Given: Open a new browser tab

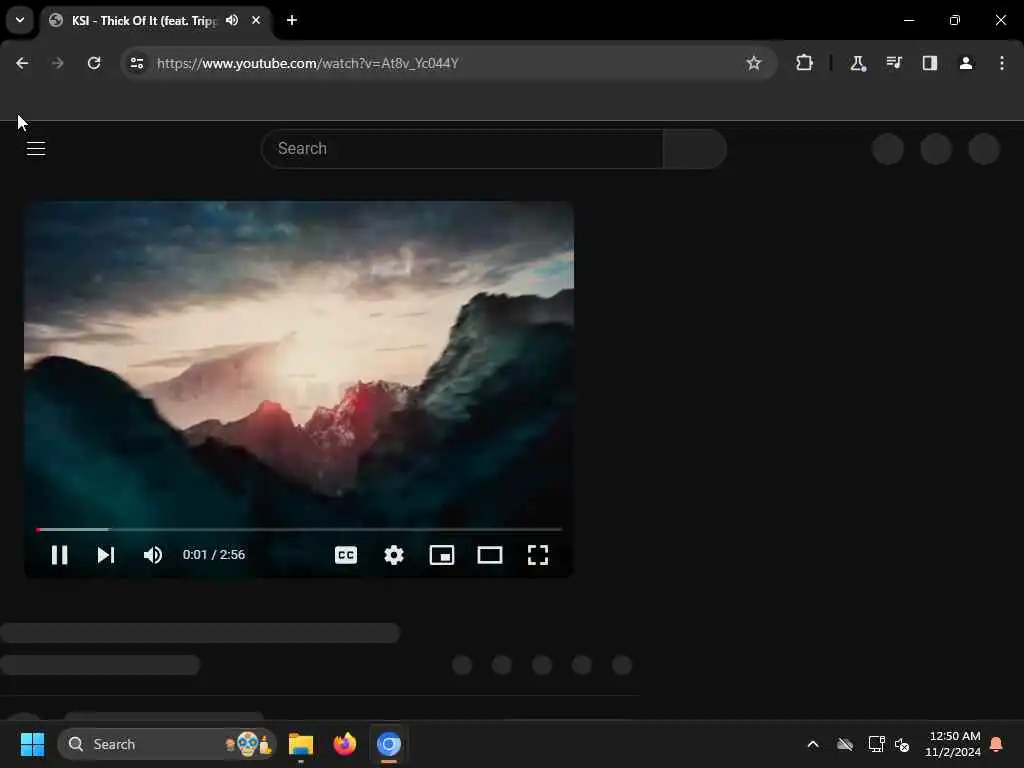Looking at the screenshot, I should coord(292,20).
